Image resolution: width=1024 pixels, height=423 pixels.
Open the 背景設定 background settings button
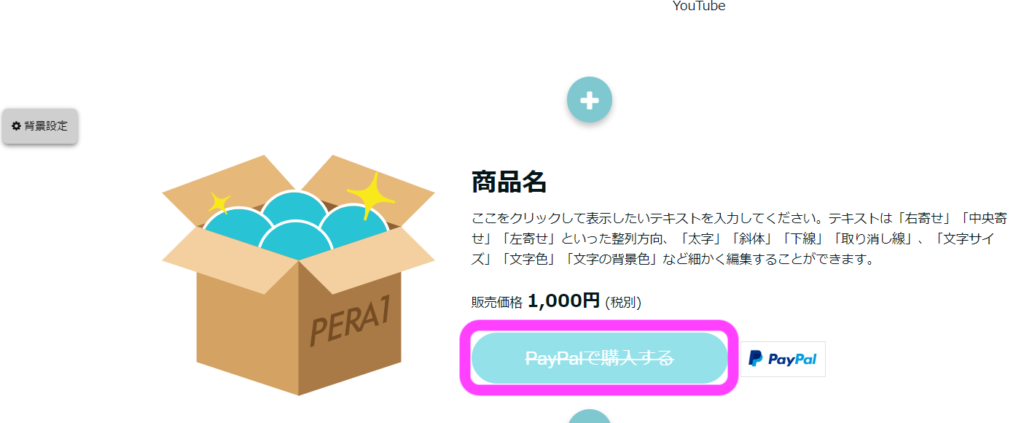40,126
